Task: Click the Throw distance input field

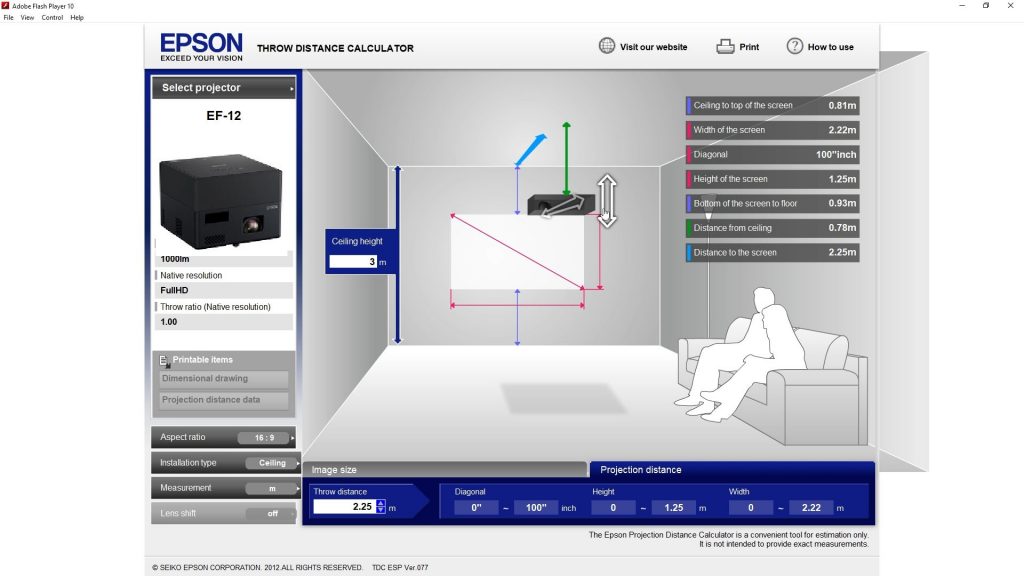Action: (x=344, y=507)
